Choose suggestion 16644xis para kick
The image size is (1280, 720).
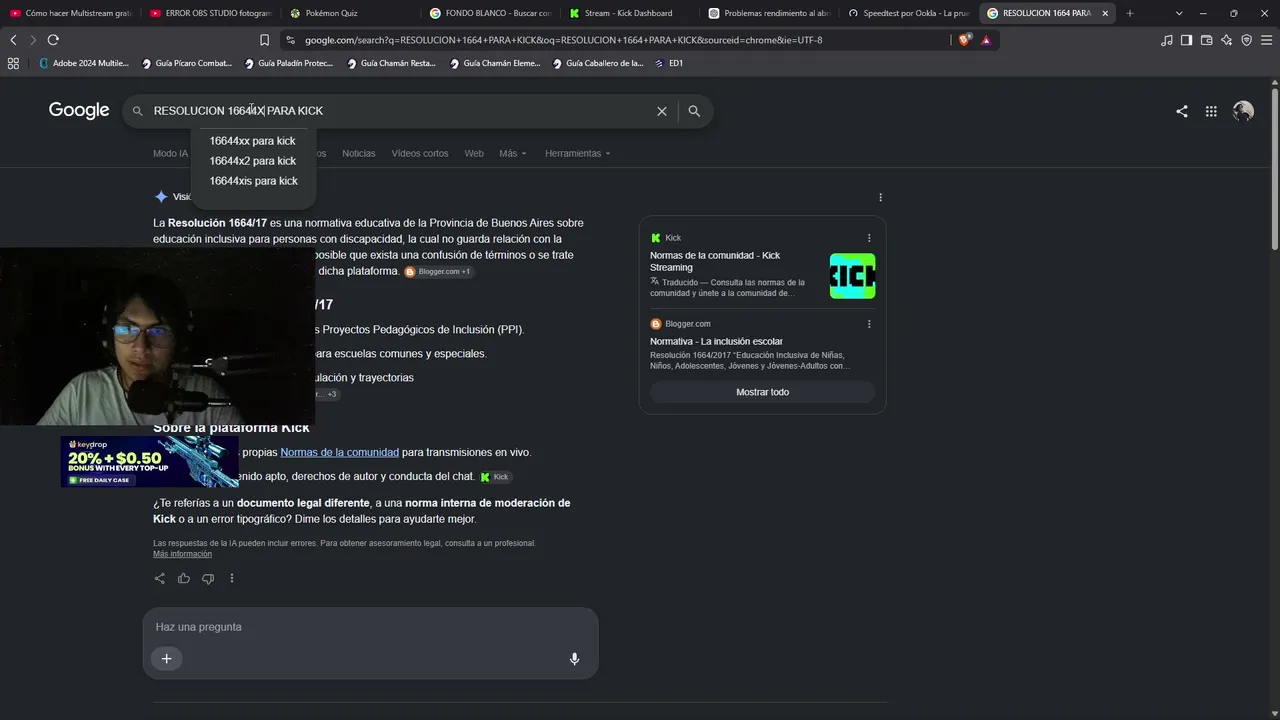click(253, 181)
